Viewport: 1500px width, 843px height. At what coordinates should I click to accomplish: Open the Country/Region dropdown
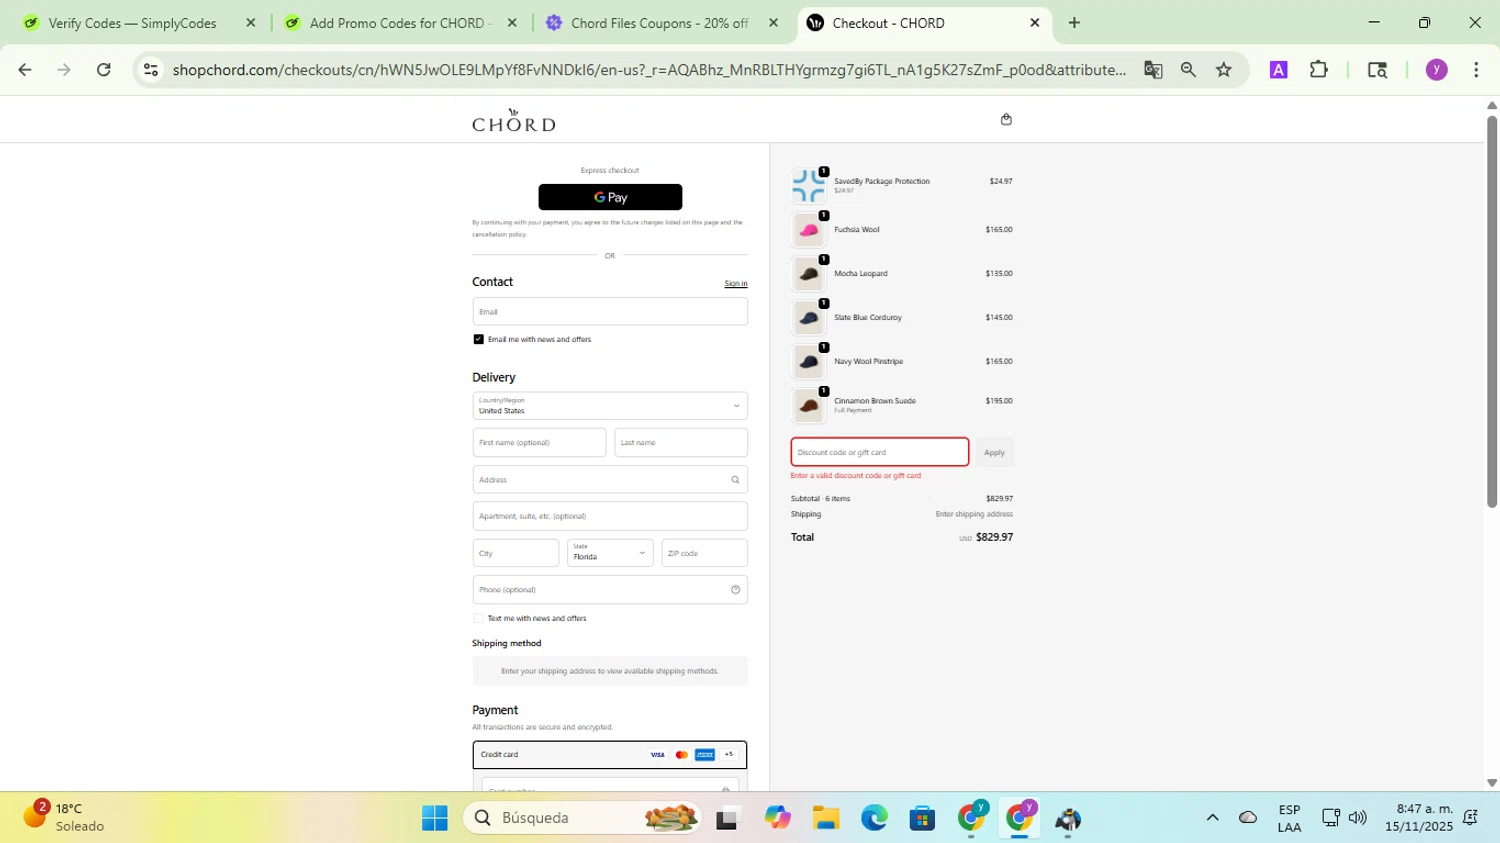pyautogui.click(x=610, y=406)
